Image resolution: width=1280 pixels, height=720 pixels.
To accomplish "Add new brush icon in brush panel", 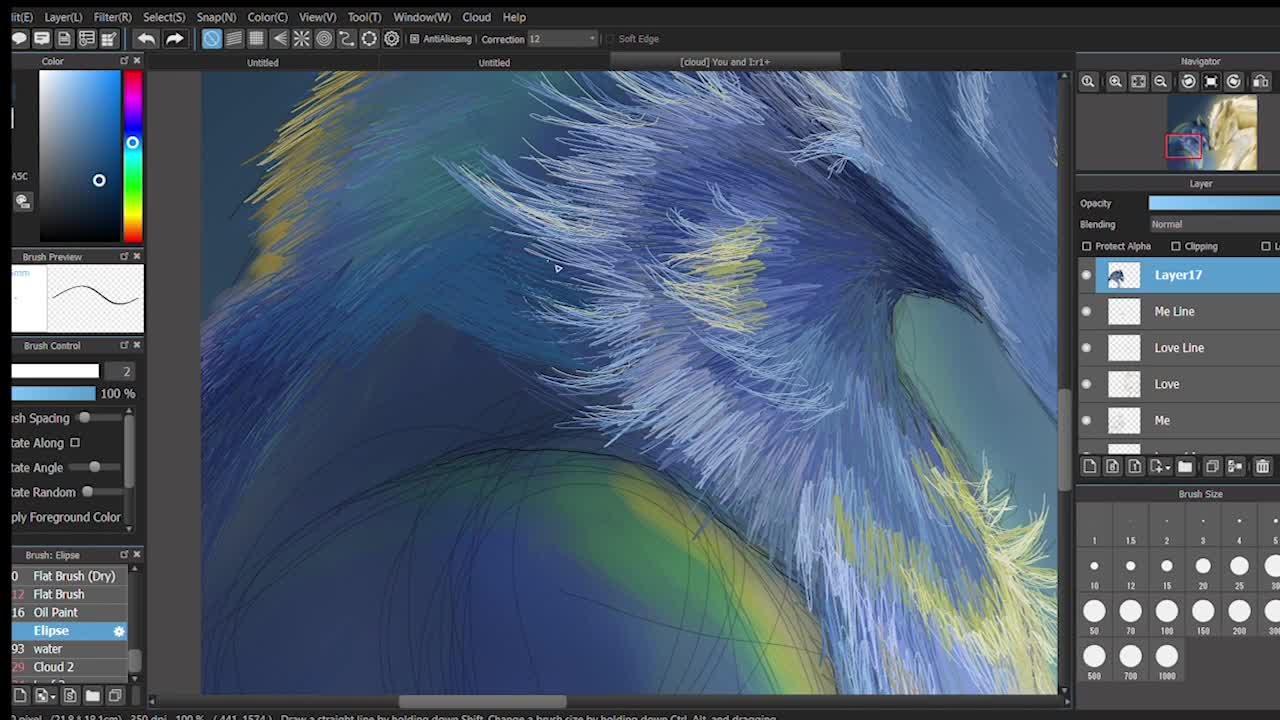I will [19, 695].
